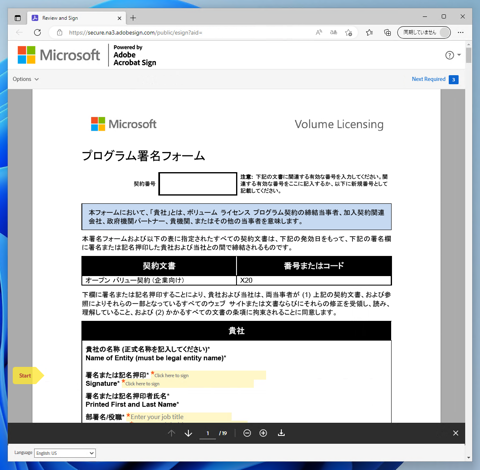Screen dimensions: 480x470
Task: Close the bottom page toolbar
Action: pyautogui.click(x=456, y=433)
